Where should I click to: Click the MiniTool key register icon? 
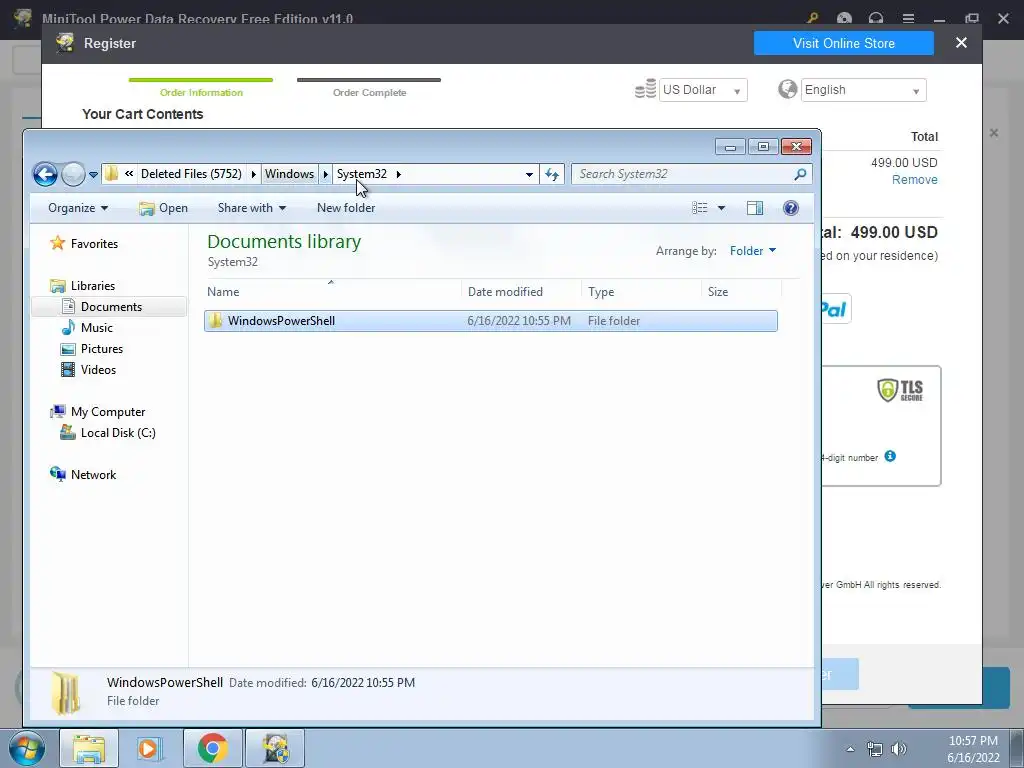click(812, 18)
